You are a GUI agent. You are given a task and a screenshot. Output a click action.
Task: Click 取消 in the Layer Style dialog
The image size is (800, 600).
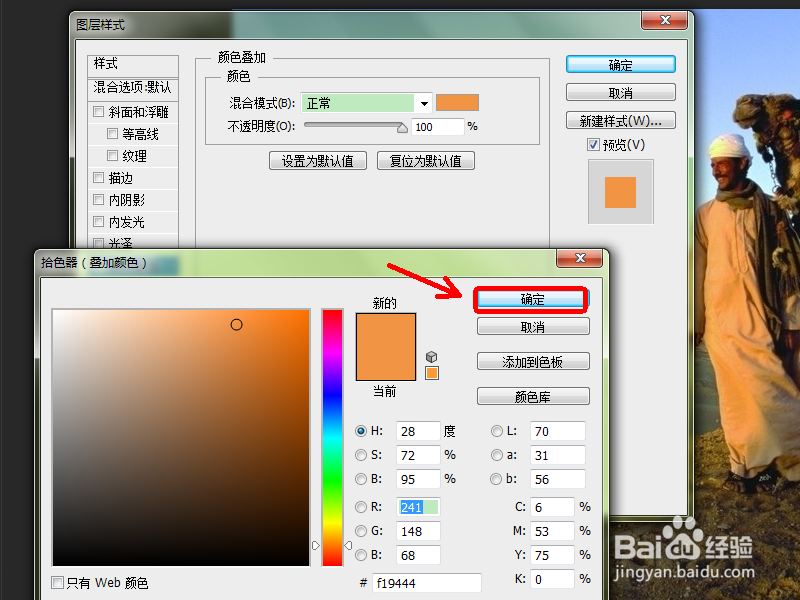620,92
